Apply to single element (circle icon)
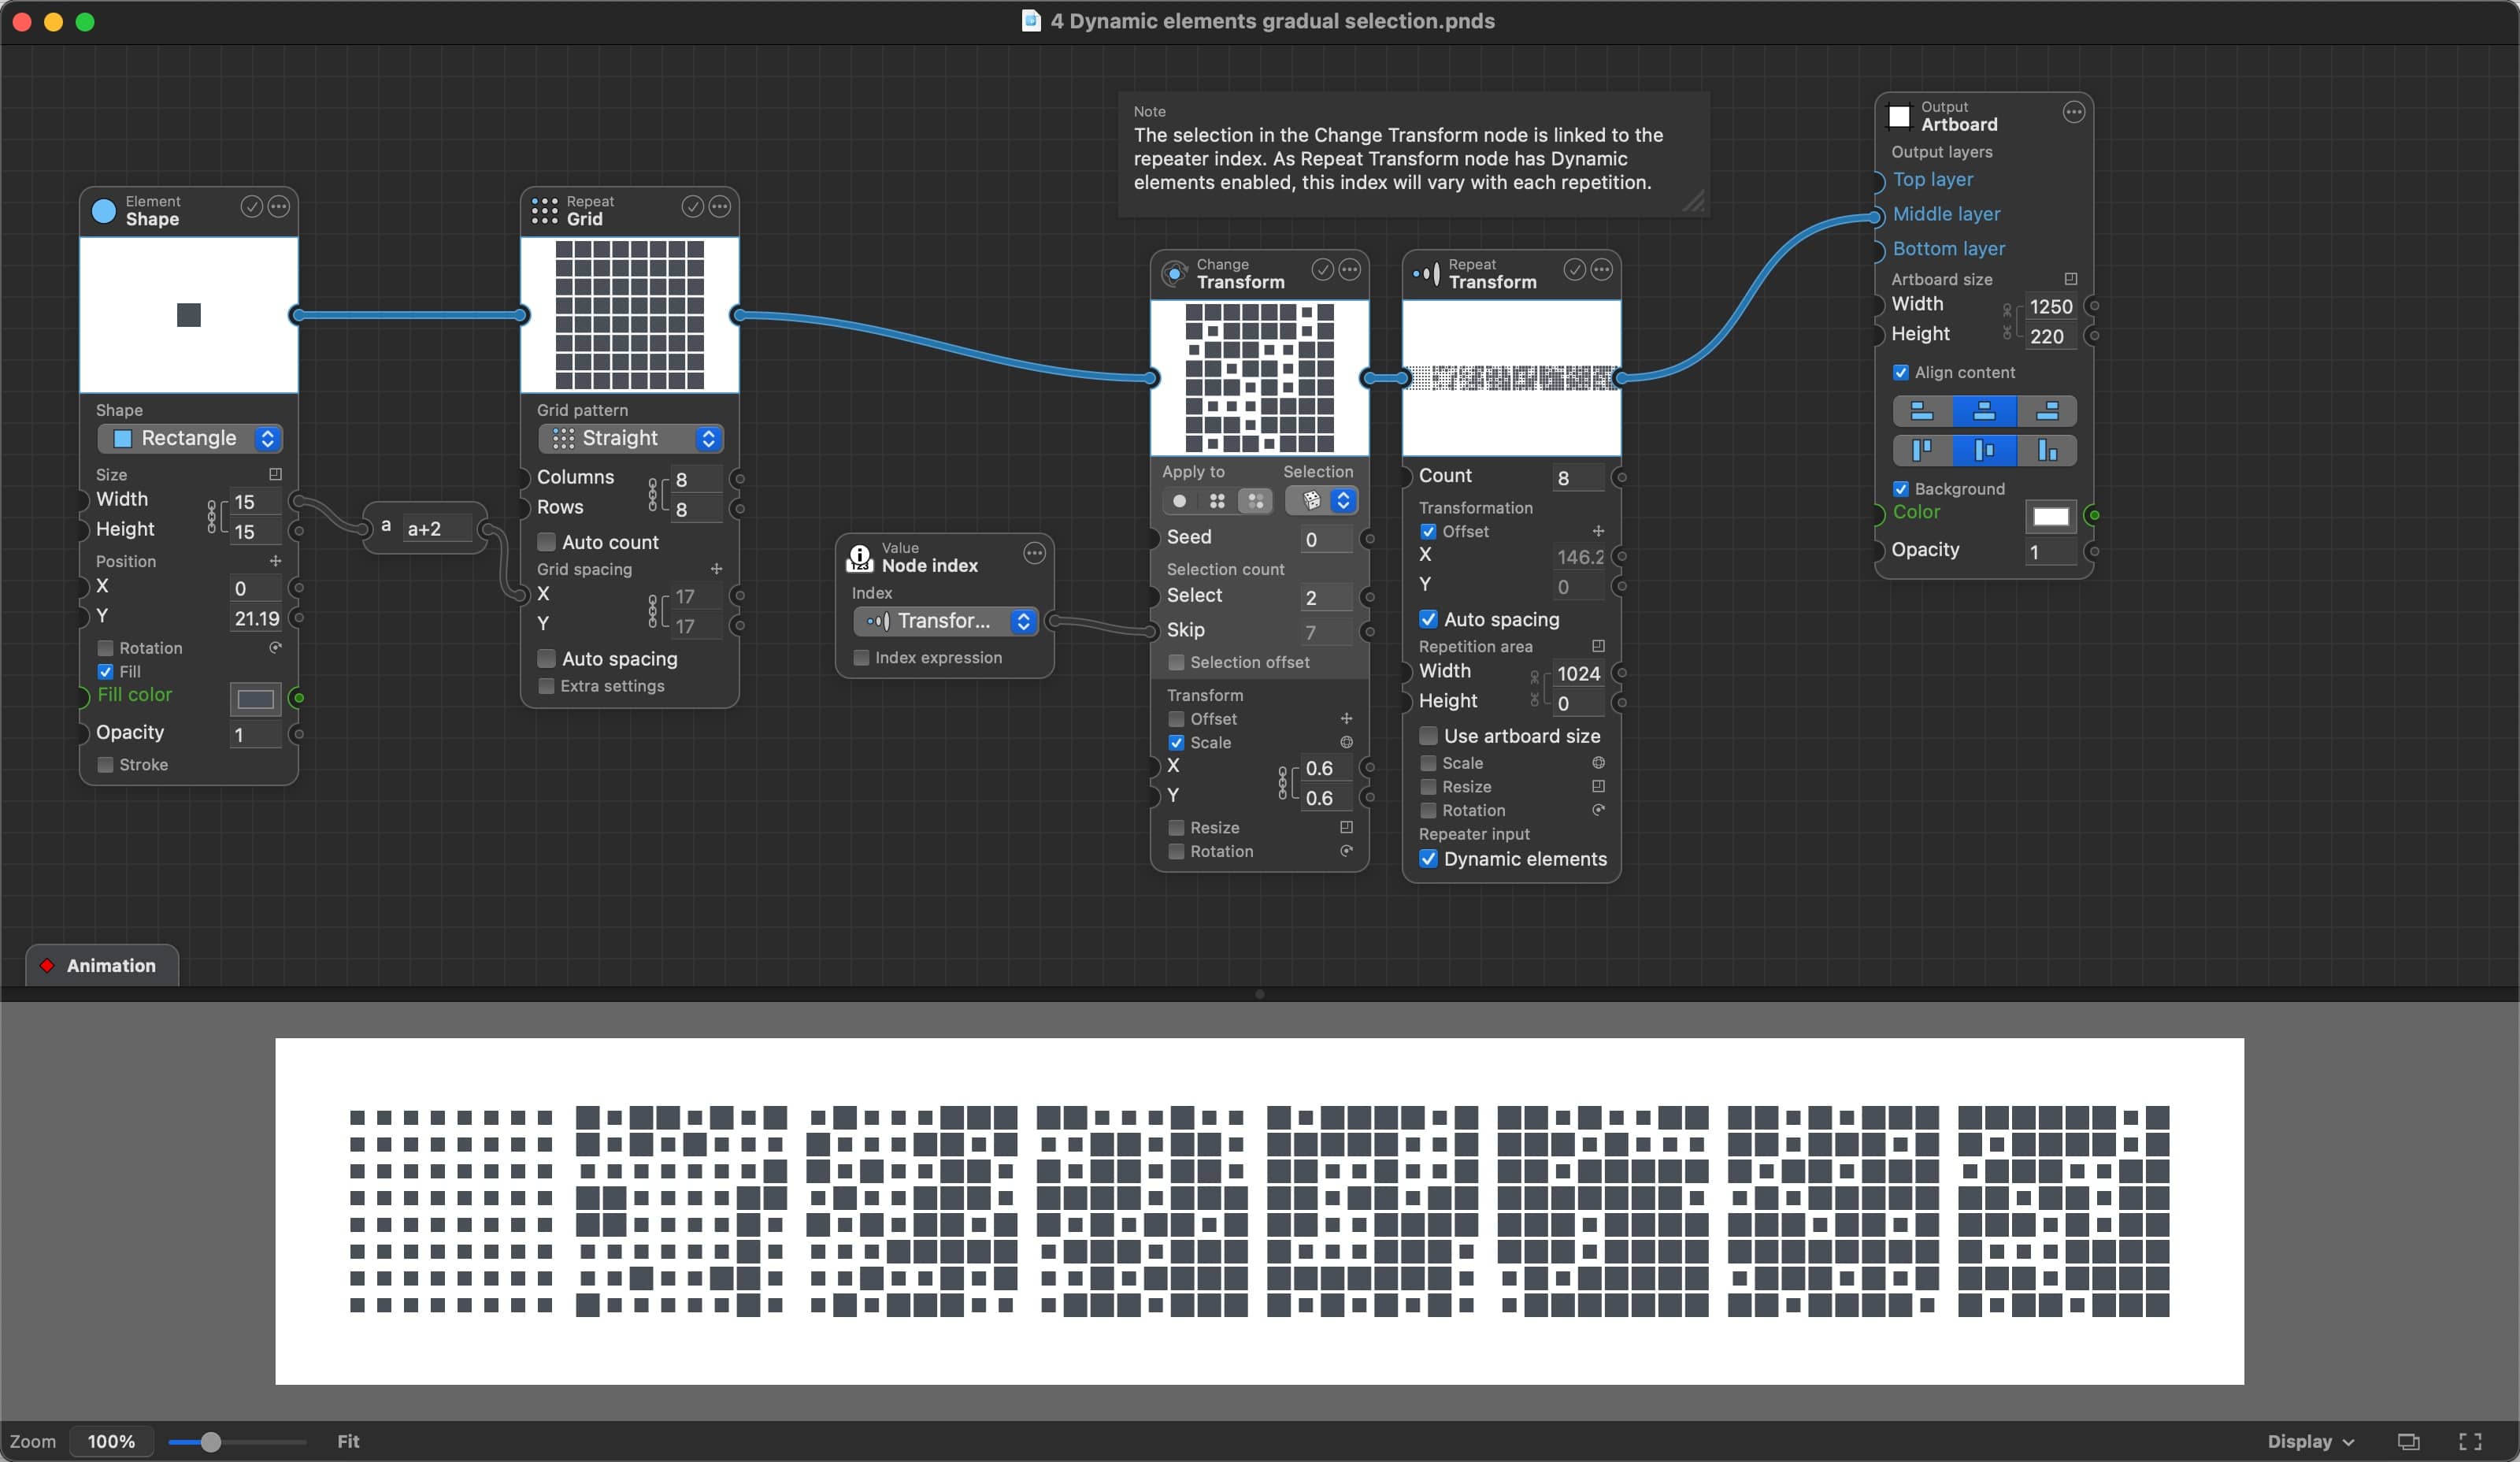2520x1462 pixels. pyautogui.click(x=1180, y=501)
